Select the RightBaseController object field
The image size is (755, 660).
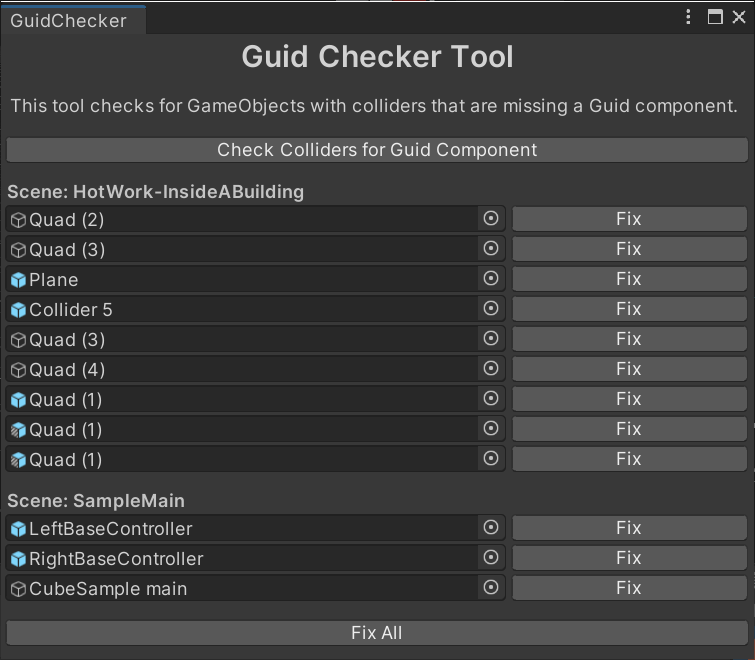pyautogui.click(x=240, y=558)
